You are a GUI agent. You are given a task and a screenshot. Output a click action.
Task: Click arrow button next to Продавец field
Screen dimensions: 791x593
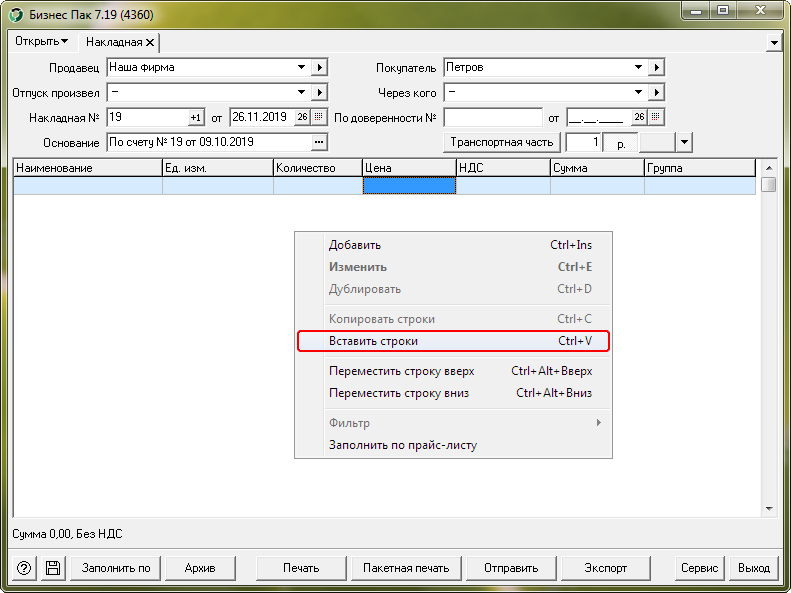[319, 68]
